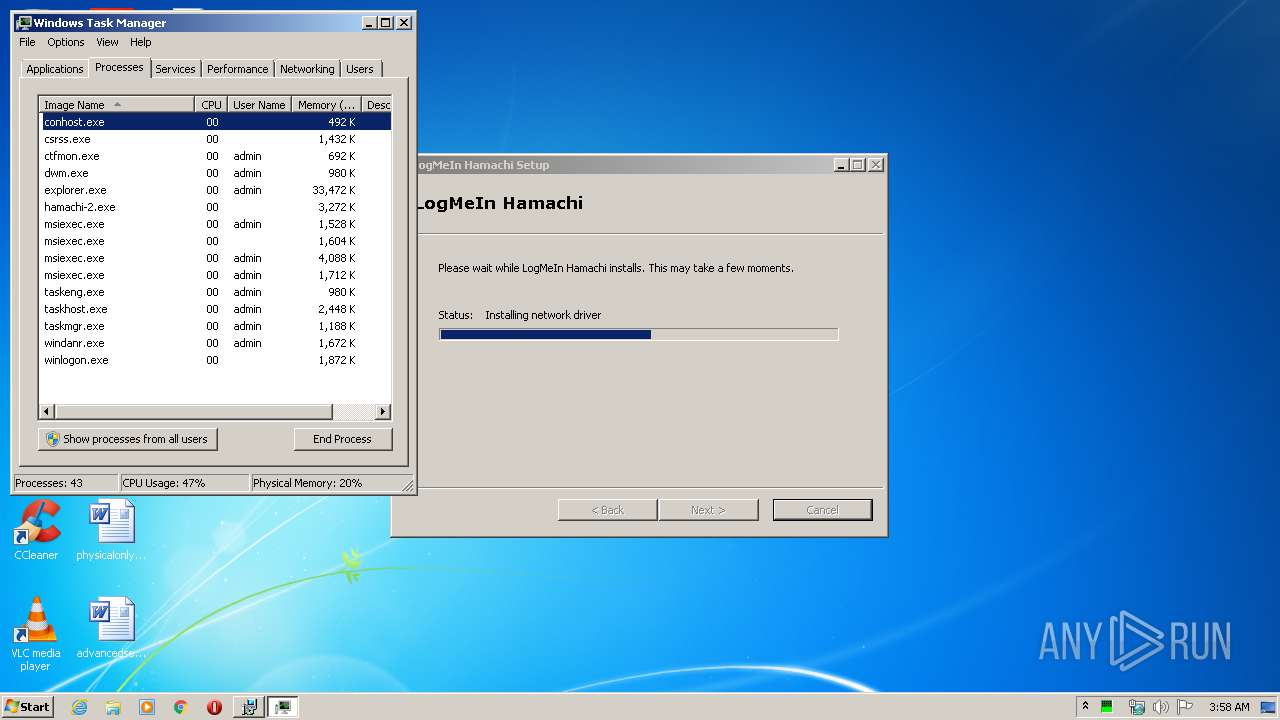1280x720 pixels.
Task: Switch to the Applications tab
Action: pyautogui.click(x=54, y=69)
